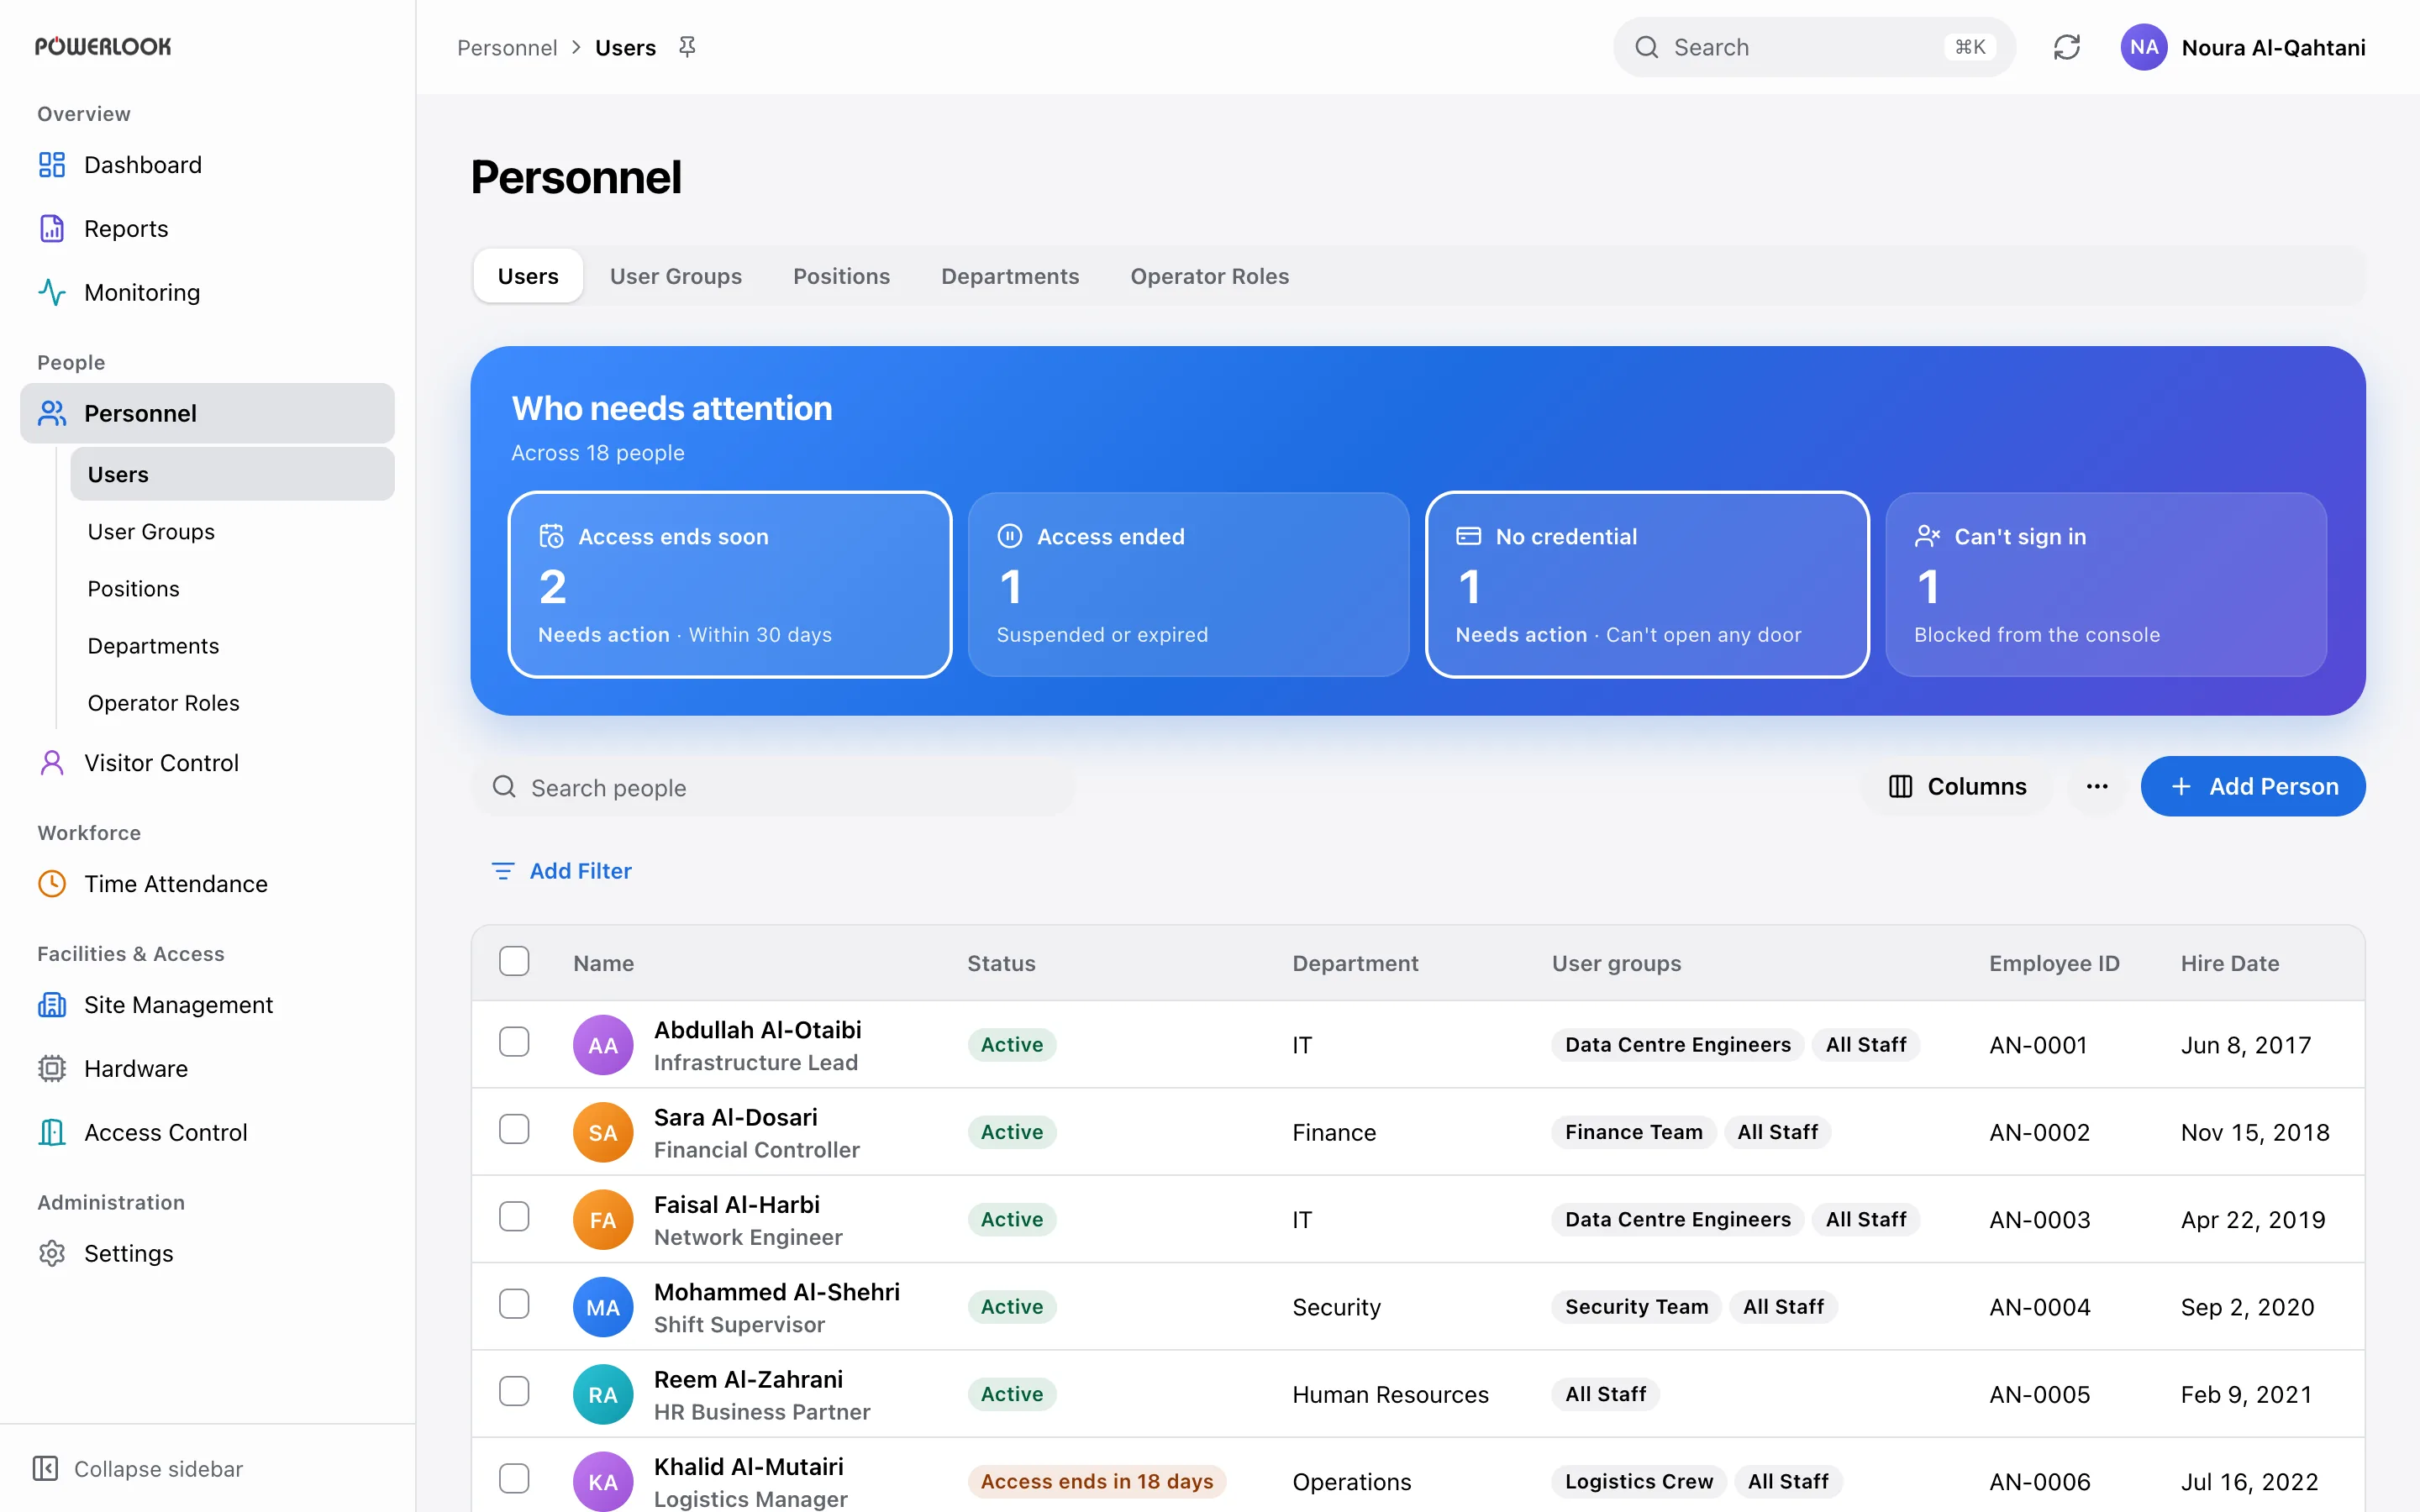Open Site Management section
Viewport: 2420px width, 1512px height.
[x=207, y=1005]
